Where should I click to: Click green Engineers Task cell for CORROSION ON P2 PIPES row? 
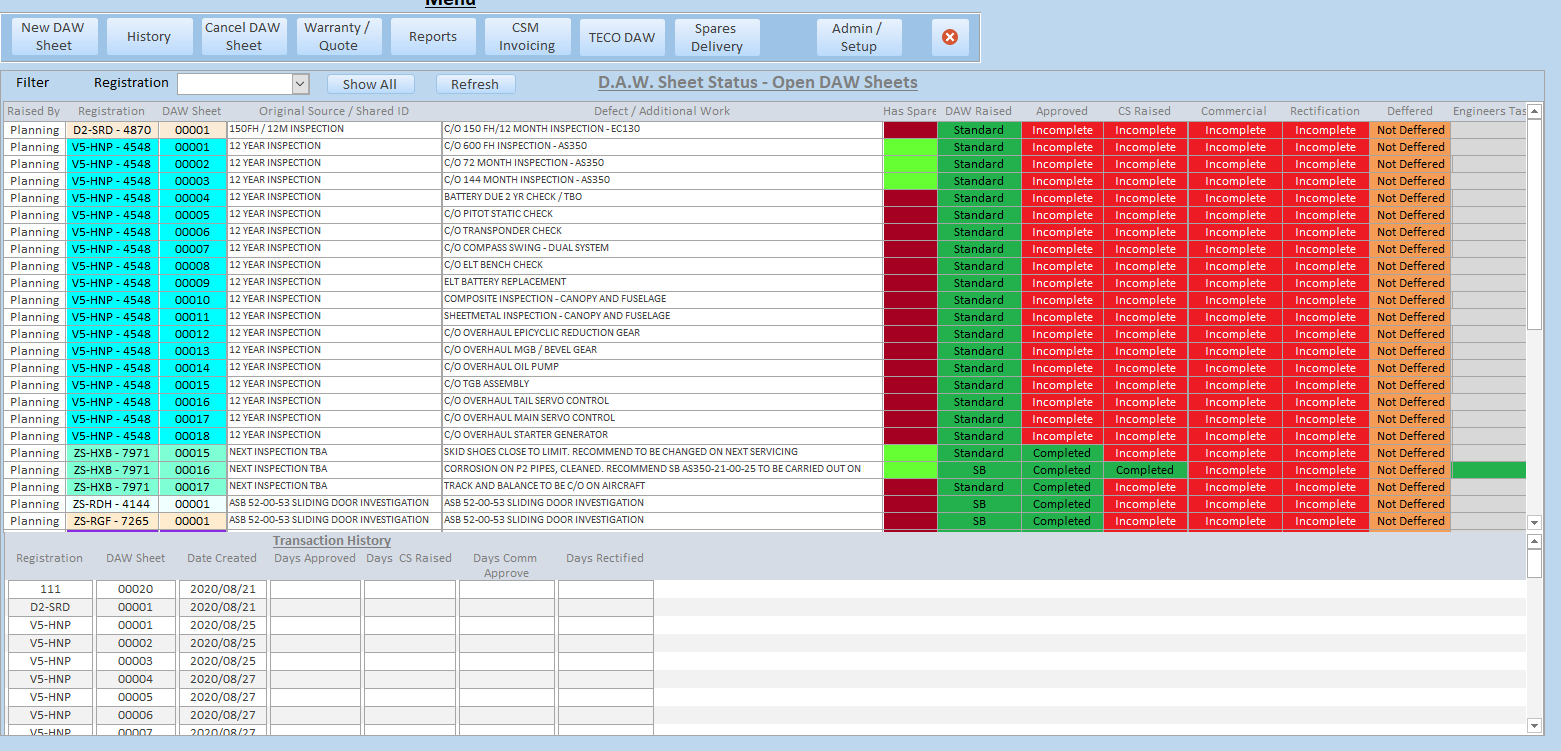(x=1489, y=470)
